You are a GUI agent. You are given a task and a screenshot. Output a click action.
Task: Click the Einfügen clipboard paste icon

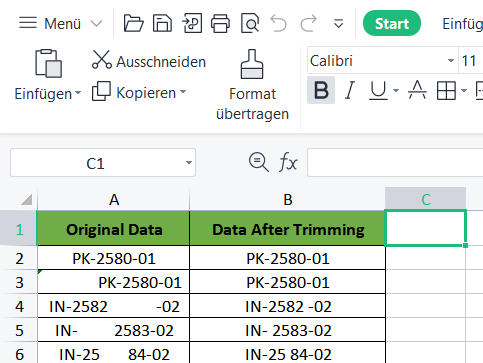pos(49,63)
